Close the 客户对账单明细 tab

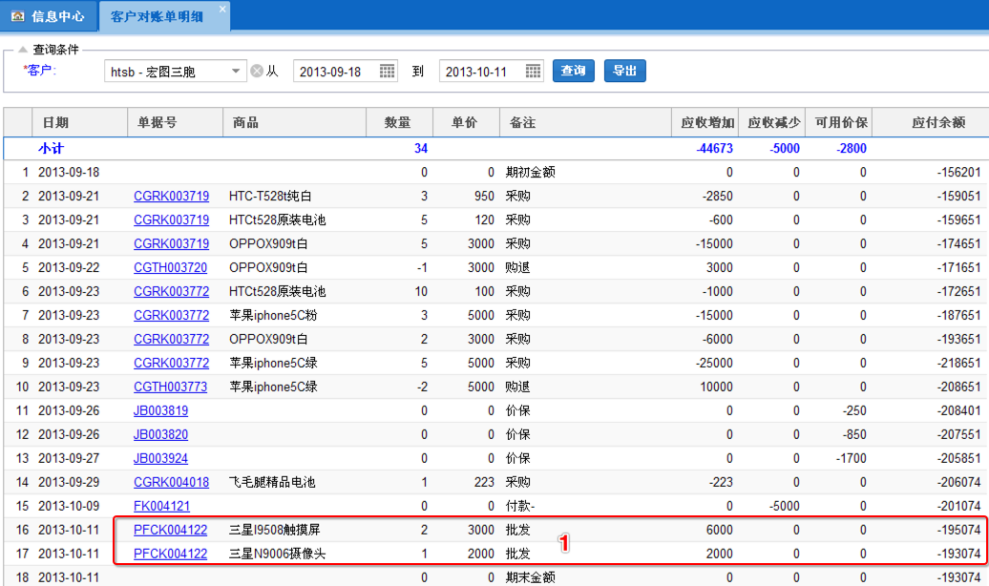coord(222,9)
